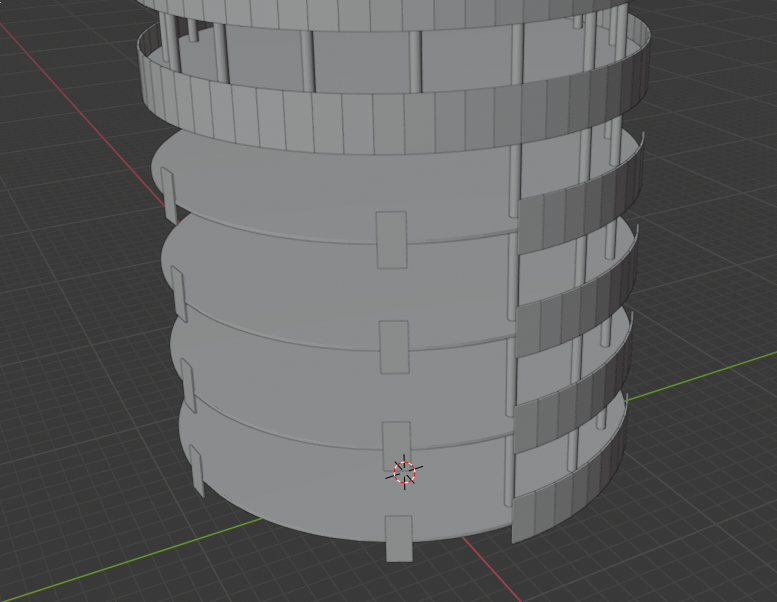The image size is (777, 602).
Task: Select the front tab hanging below bottom disc
Action: 399,538
